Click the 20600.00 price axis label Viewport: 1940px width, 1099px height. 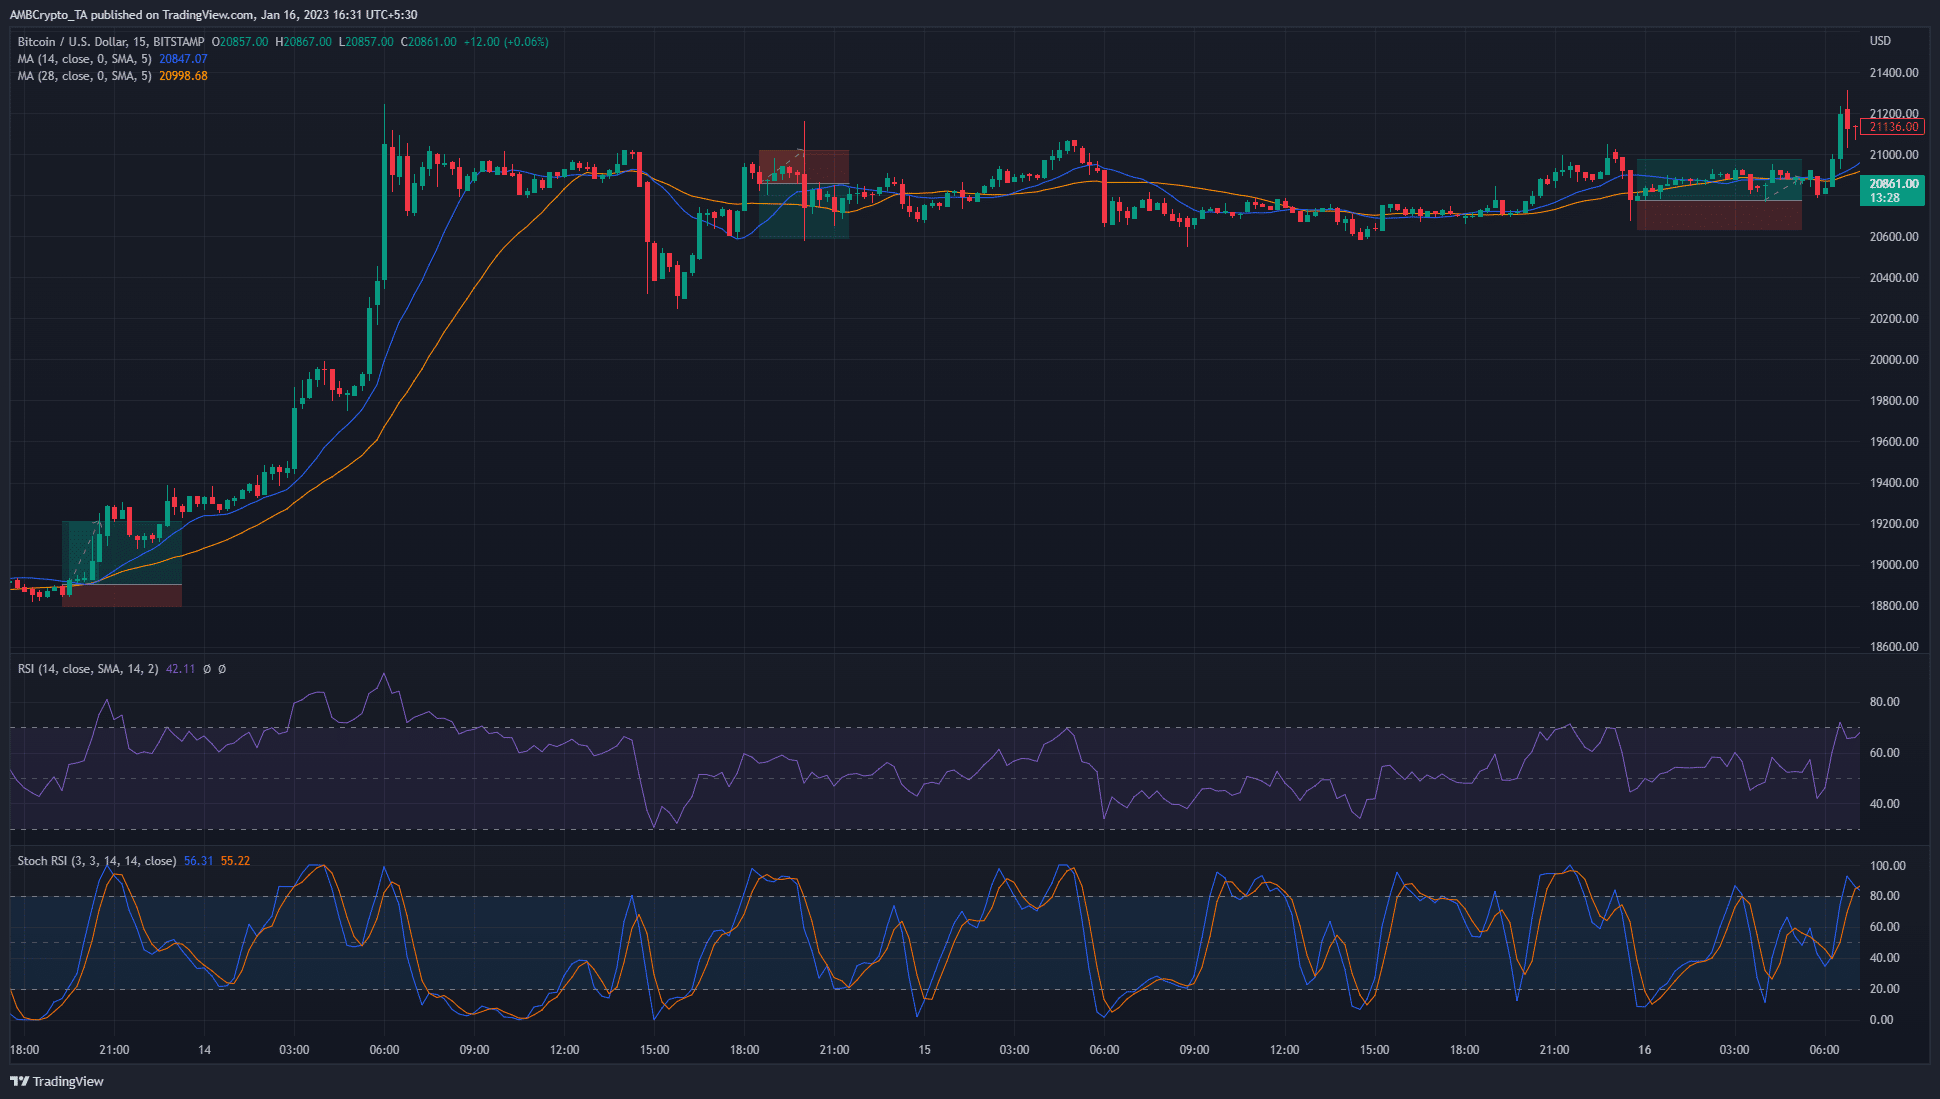pyautogui.click(x=1894, y=237)
